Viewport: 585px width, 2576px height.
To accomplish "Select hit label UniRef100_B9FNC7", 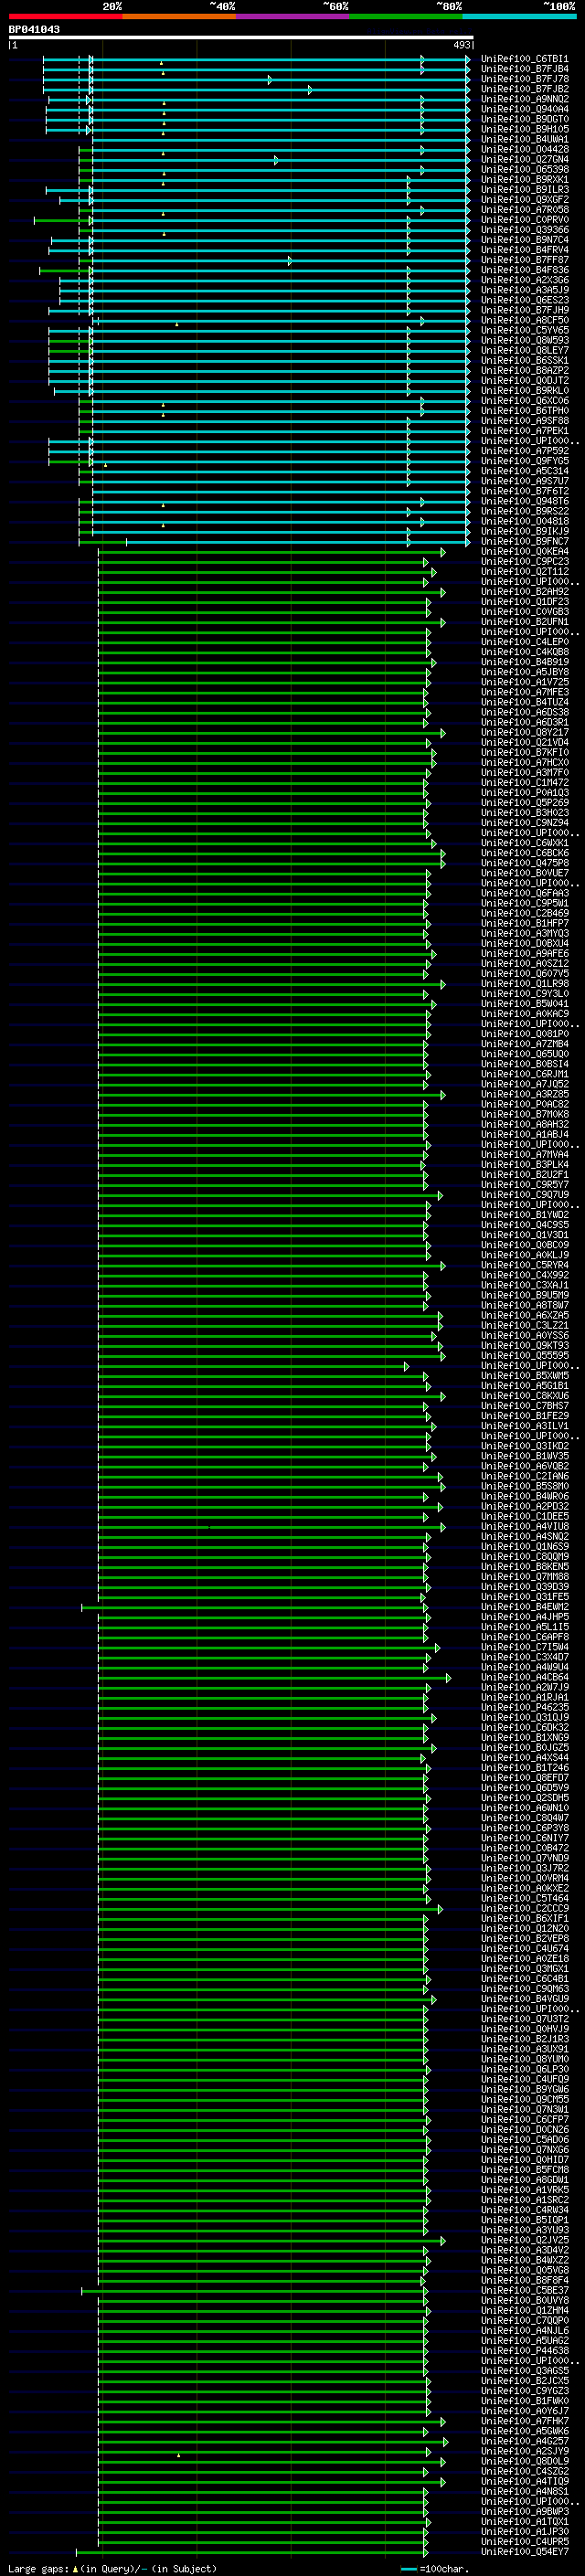I will coord(524,541).
